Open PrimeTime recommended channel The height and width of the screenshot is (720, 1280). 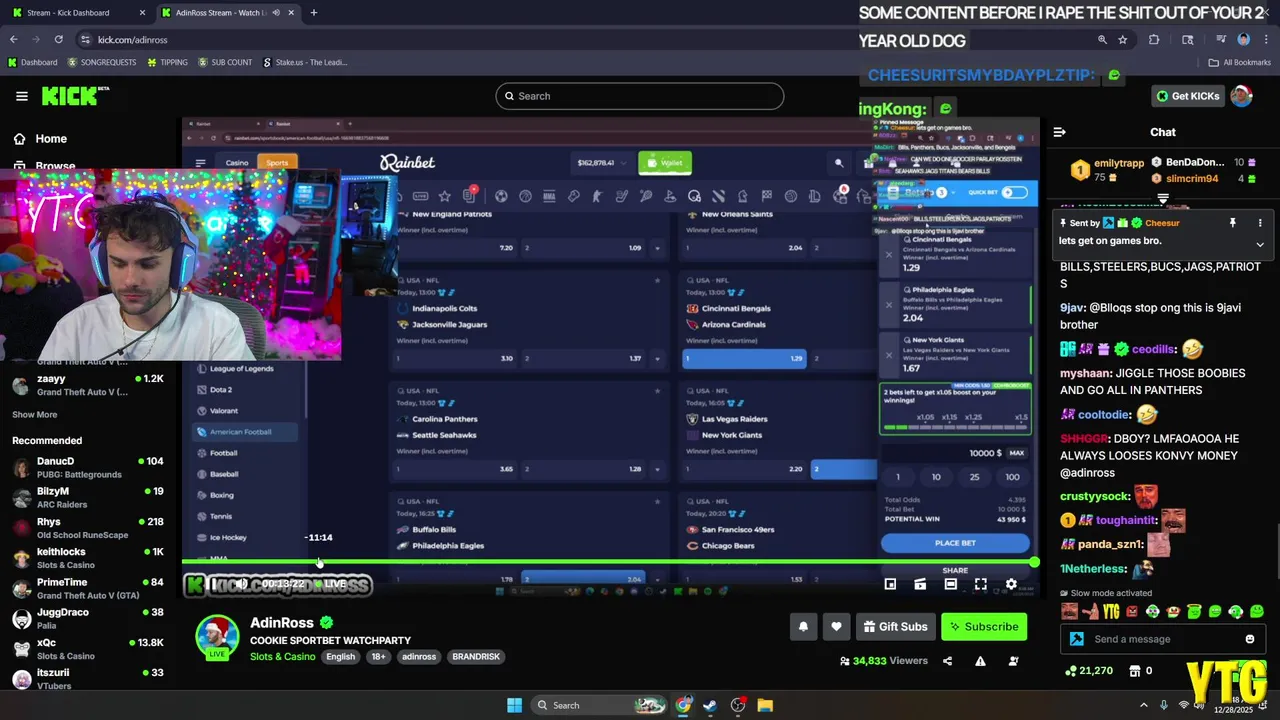[x=88, y=588]
